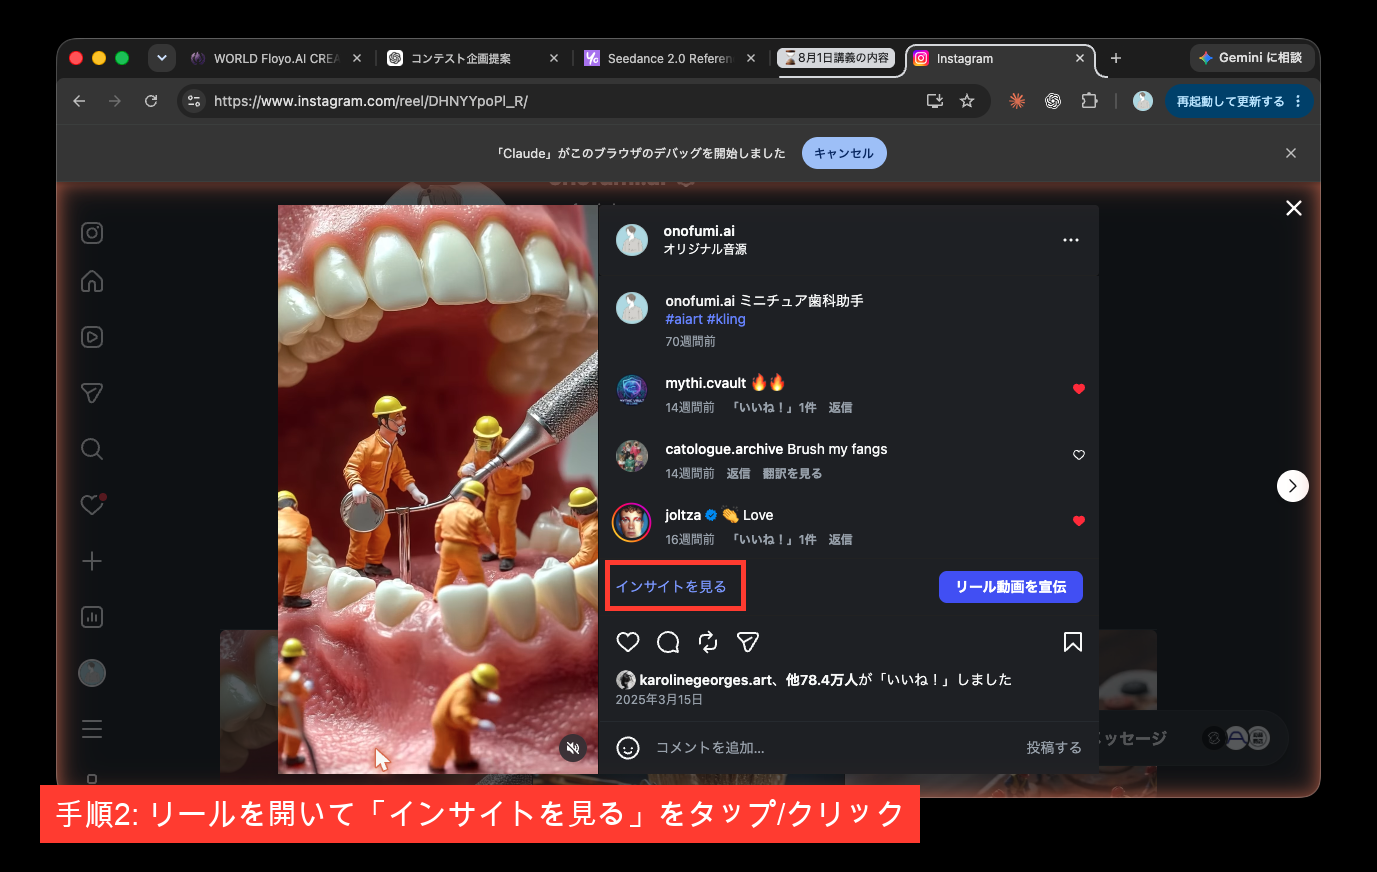Reload the current page
This screenshot has width=1377, height=872.
point(151,101)
